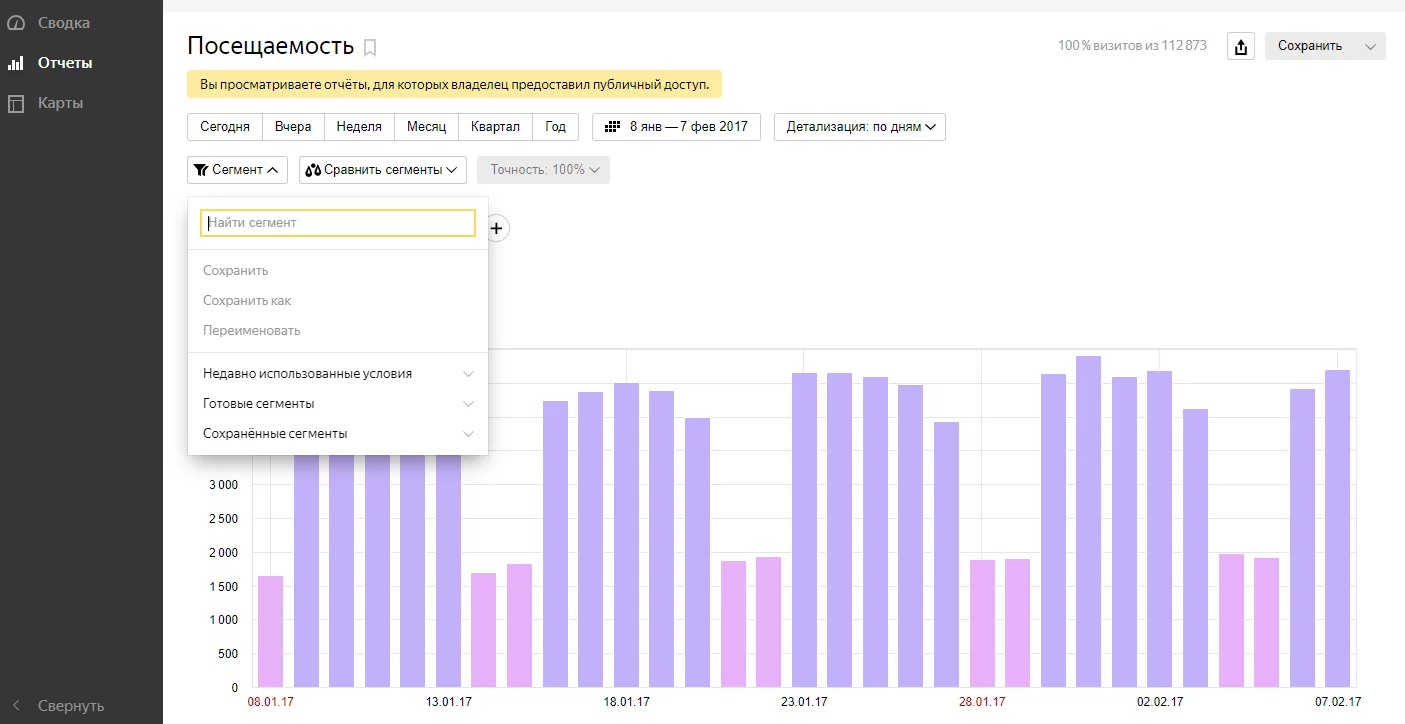
Task: Click the Посещаемость report title
Action: [270, 46]
